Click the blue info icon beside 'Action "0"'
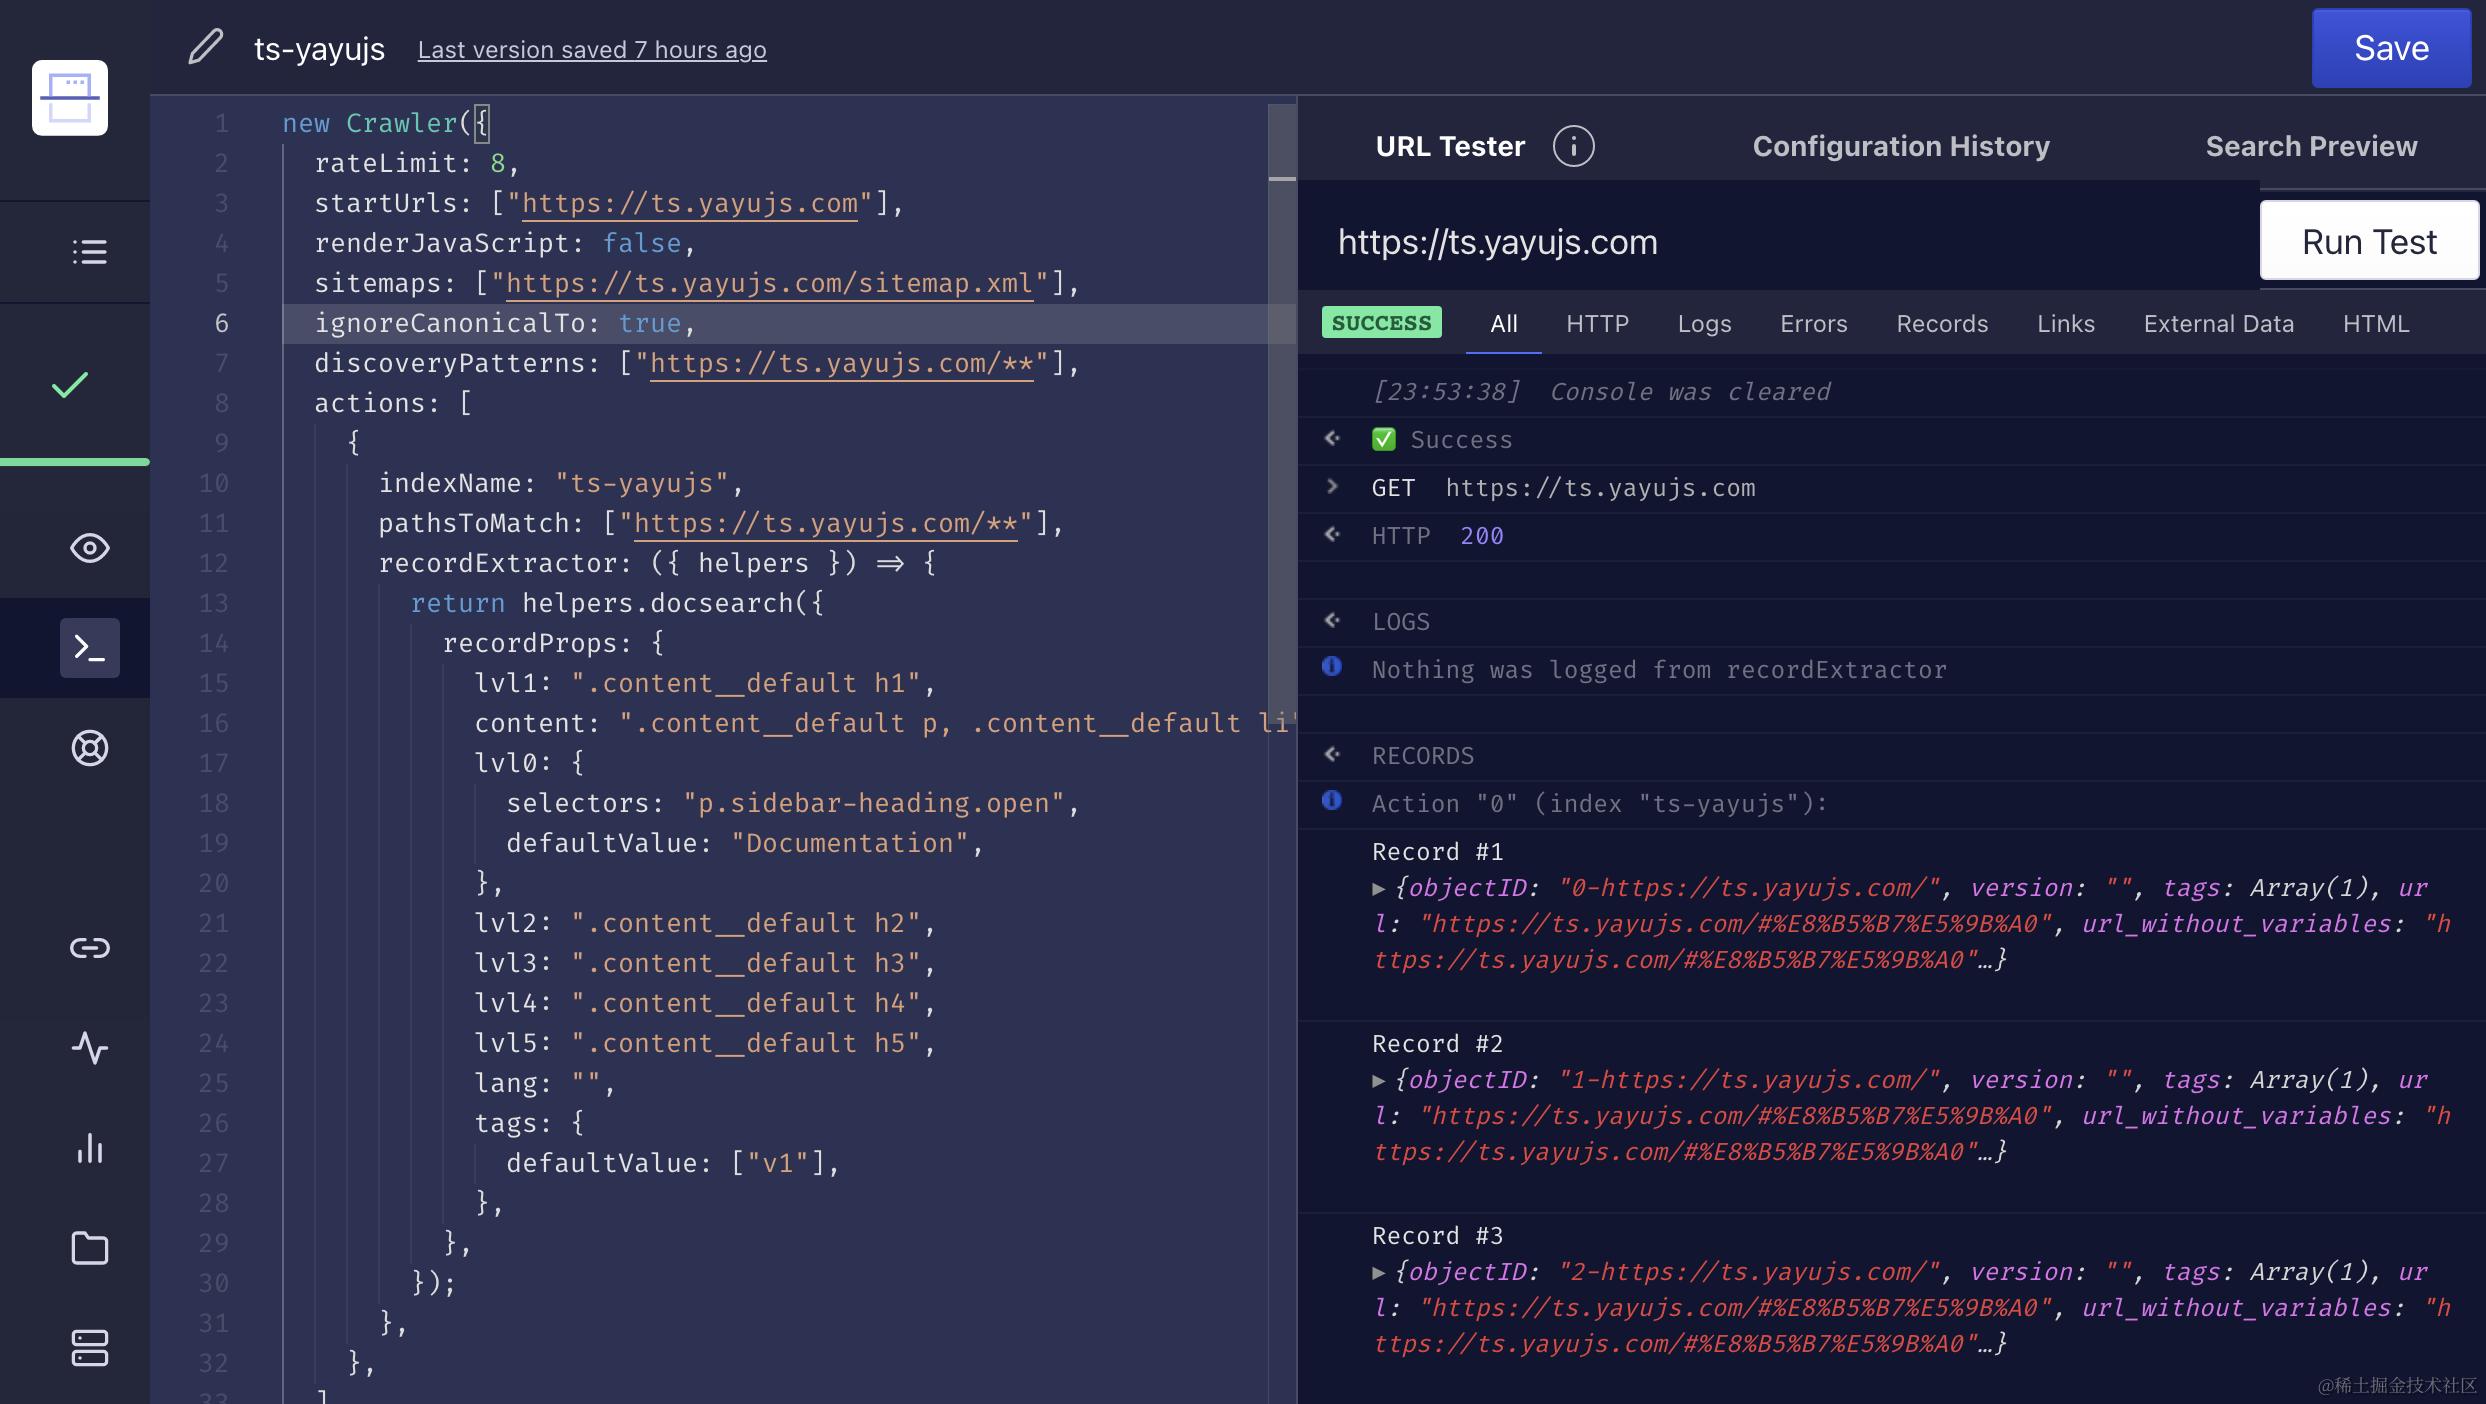This screenshot has height=1404, width=2486. (1332, 801)
